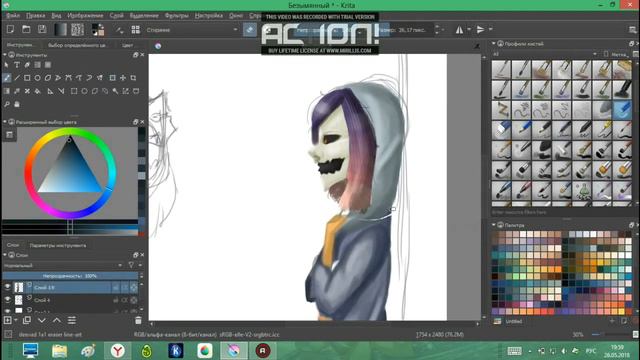Select the Ellipse tool
The width and height of the screenshot is (640, 360).
[x=38, y=78]
